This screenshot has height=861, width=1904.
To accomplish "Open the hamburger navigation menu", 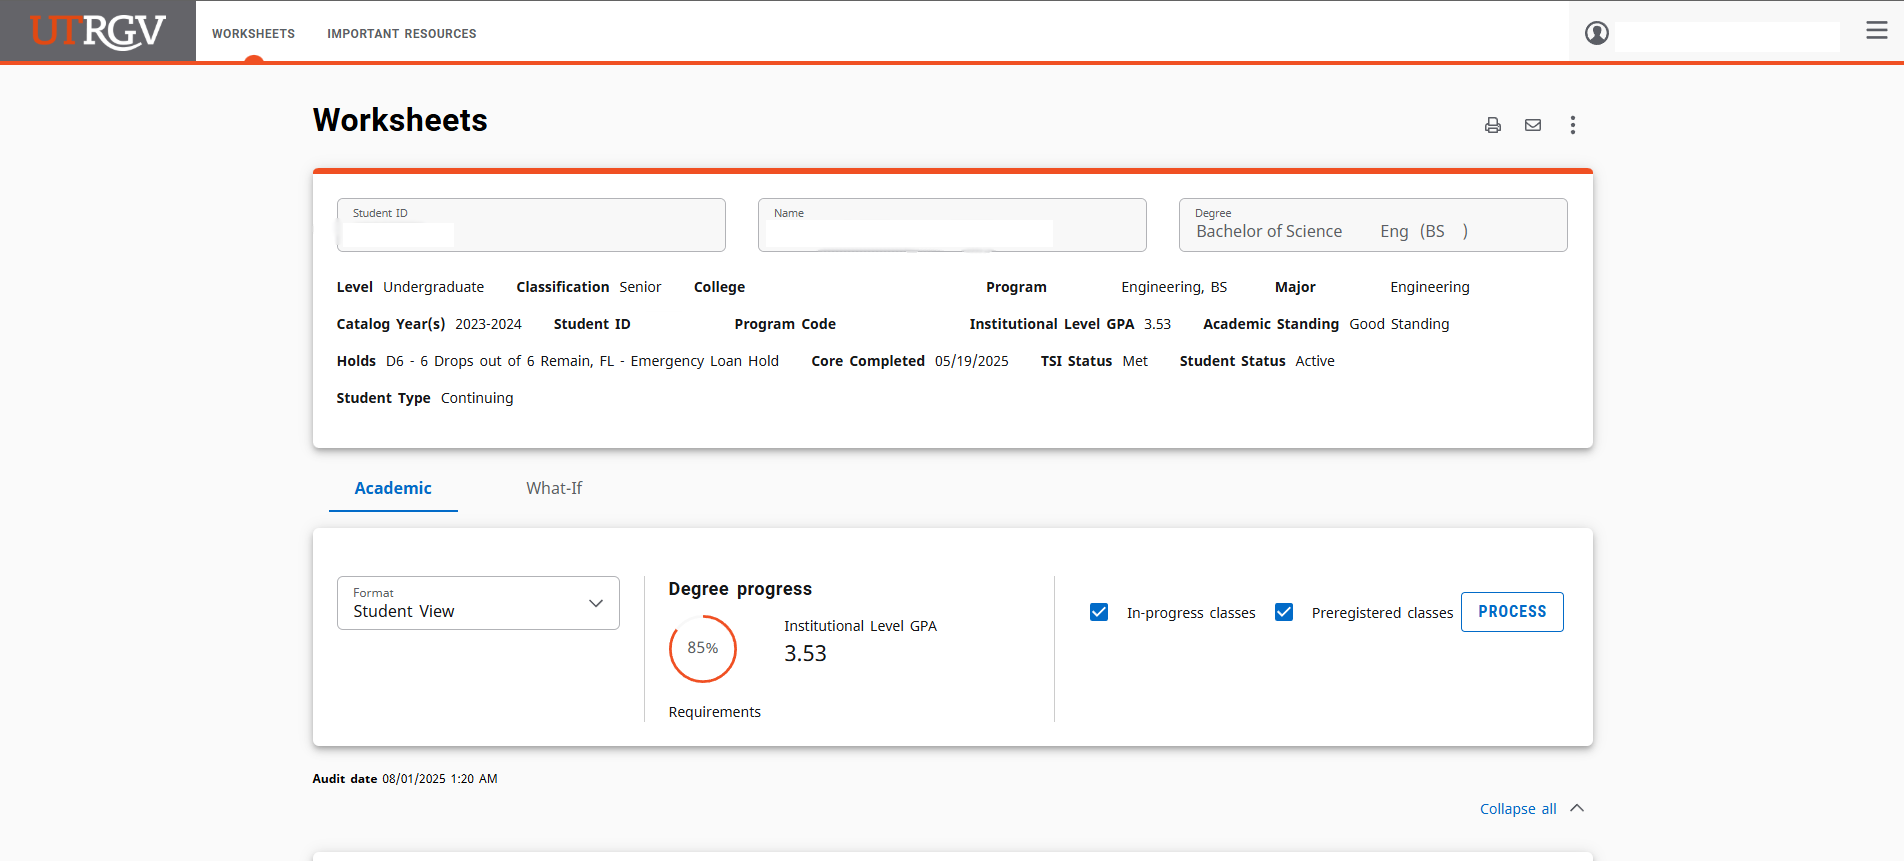I will 1876,31.
